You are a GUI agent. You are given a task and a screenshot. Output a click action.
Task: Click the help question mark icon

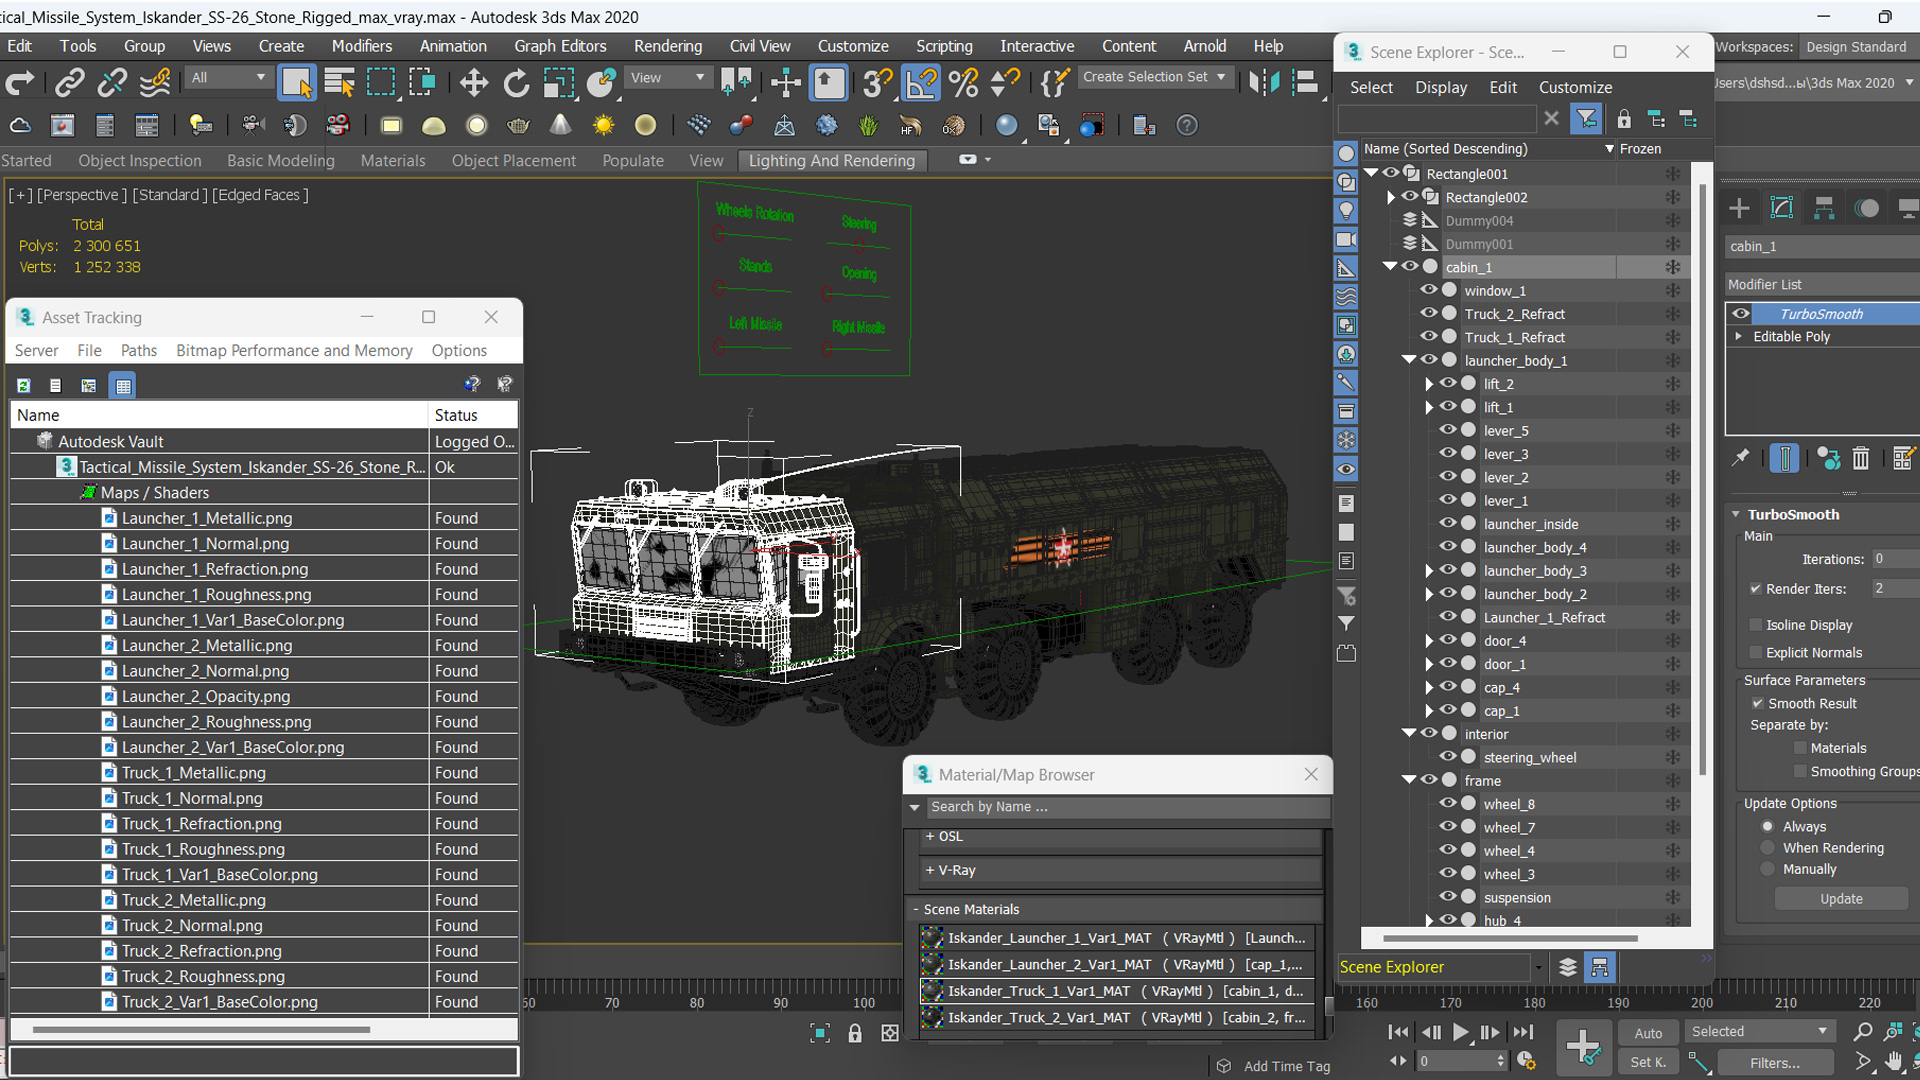pyautogui.click(x=1186, y=125)
